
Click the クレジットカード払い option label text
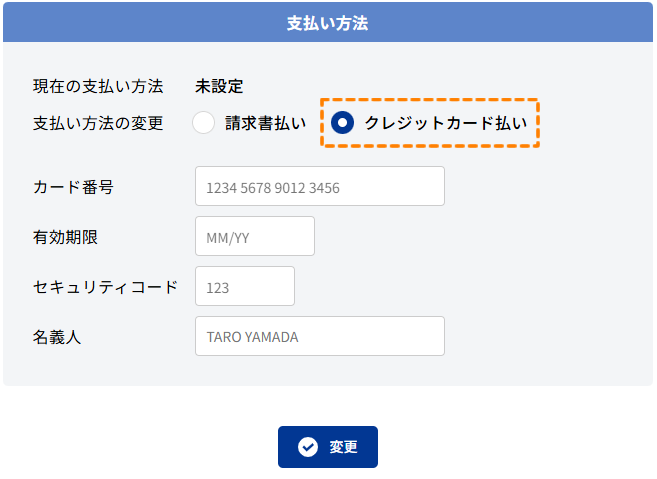pos(445,124)
